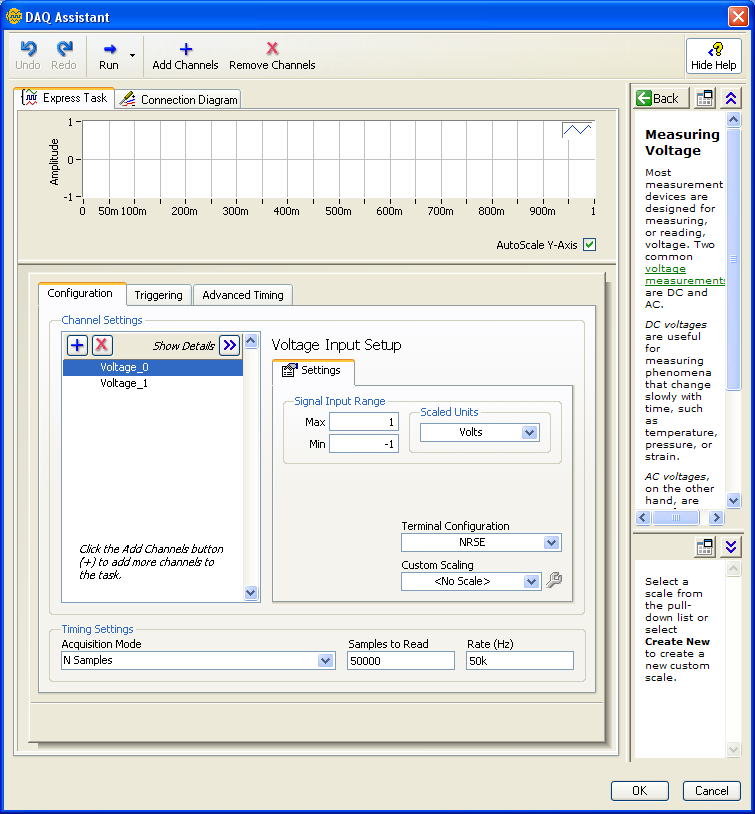Screen dimensions: 755x814
Task: Click the help vertical scrollbar thumb
Action: pyautogui.click(x=733, y=259)
